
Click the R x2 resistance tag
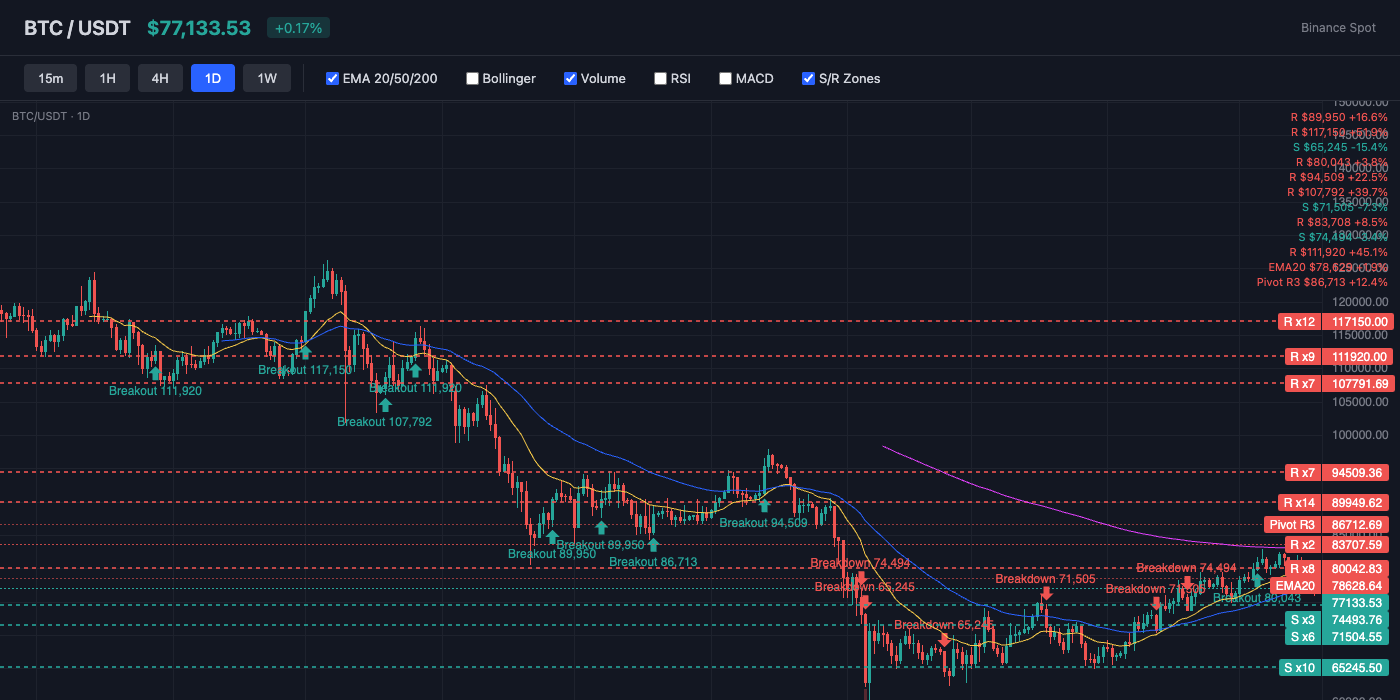1302,544
